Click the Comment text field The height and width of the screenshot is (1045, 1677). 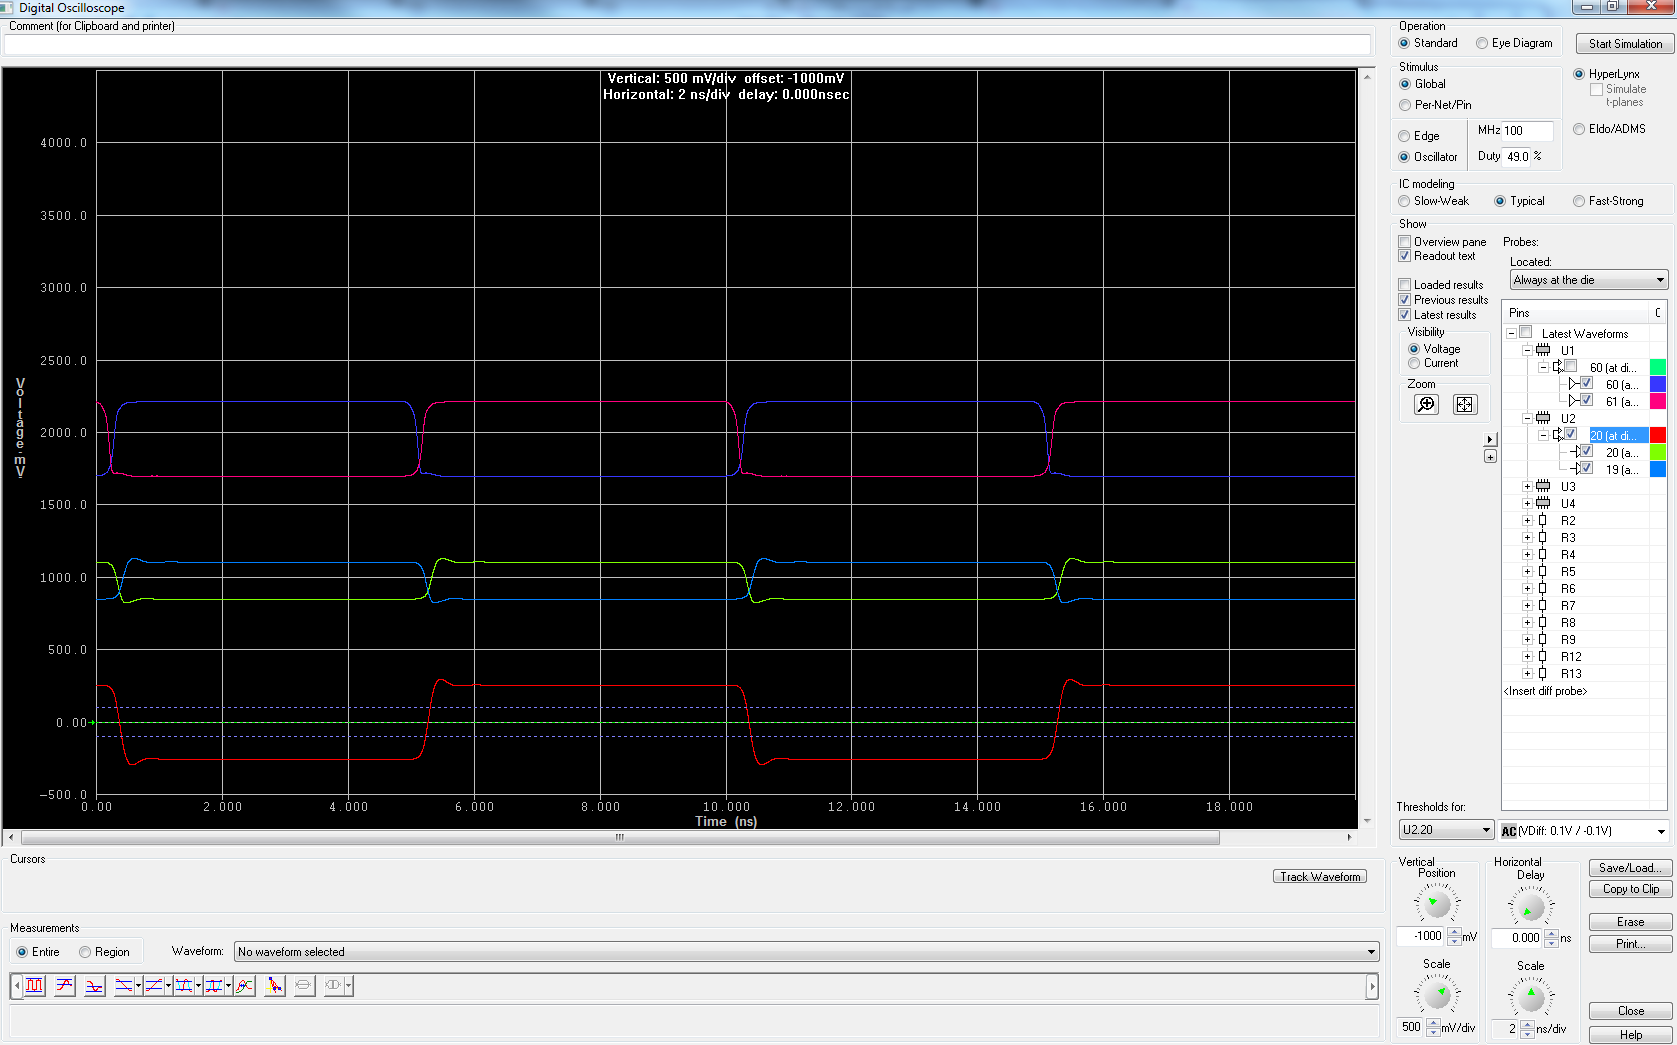(688, 45)
